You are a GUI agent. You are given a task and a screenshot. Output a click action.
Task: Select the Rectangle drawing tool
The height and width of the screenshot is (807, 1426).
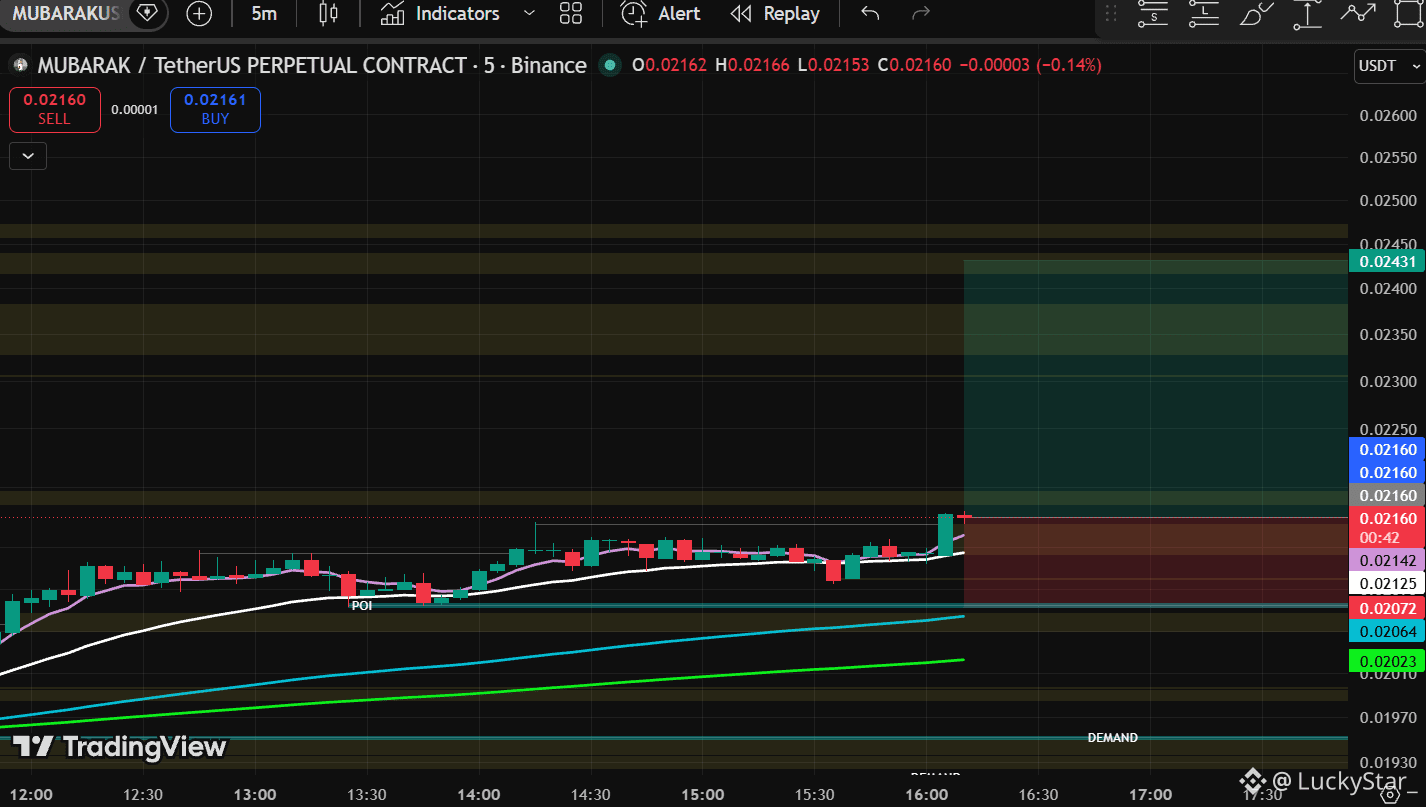[1408, 14]
